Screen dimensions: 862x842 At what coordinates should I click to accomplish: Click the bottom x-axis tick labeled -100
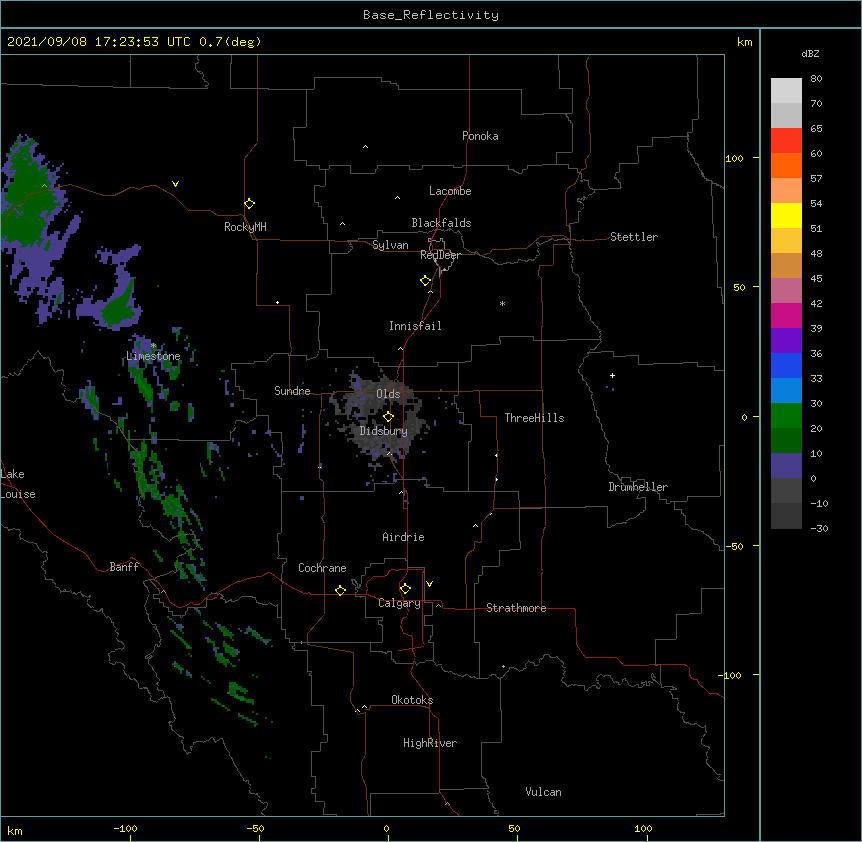(125, 828)
